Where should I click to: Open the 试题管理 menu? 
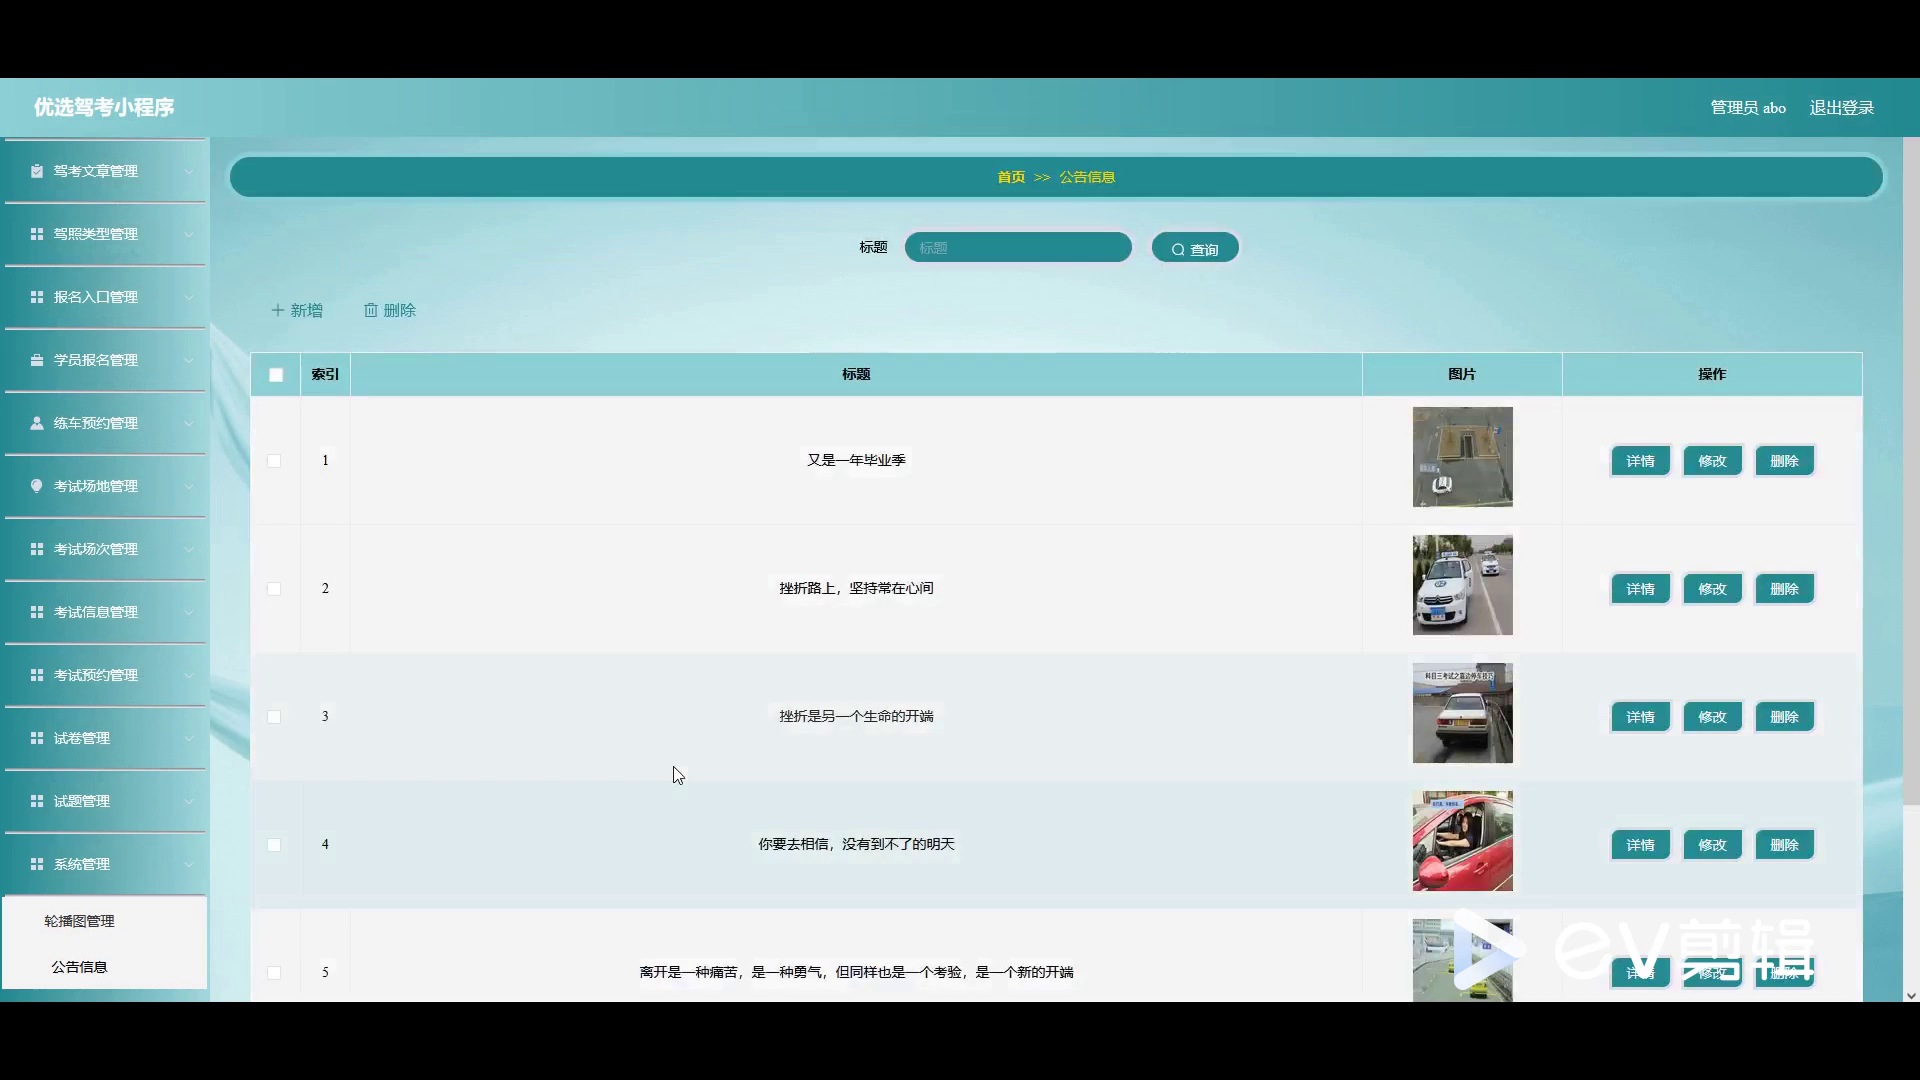[x=105, y=801]
